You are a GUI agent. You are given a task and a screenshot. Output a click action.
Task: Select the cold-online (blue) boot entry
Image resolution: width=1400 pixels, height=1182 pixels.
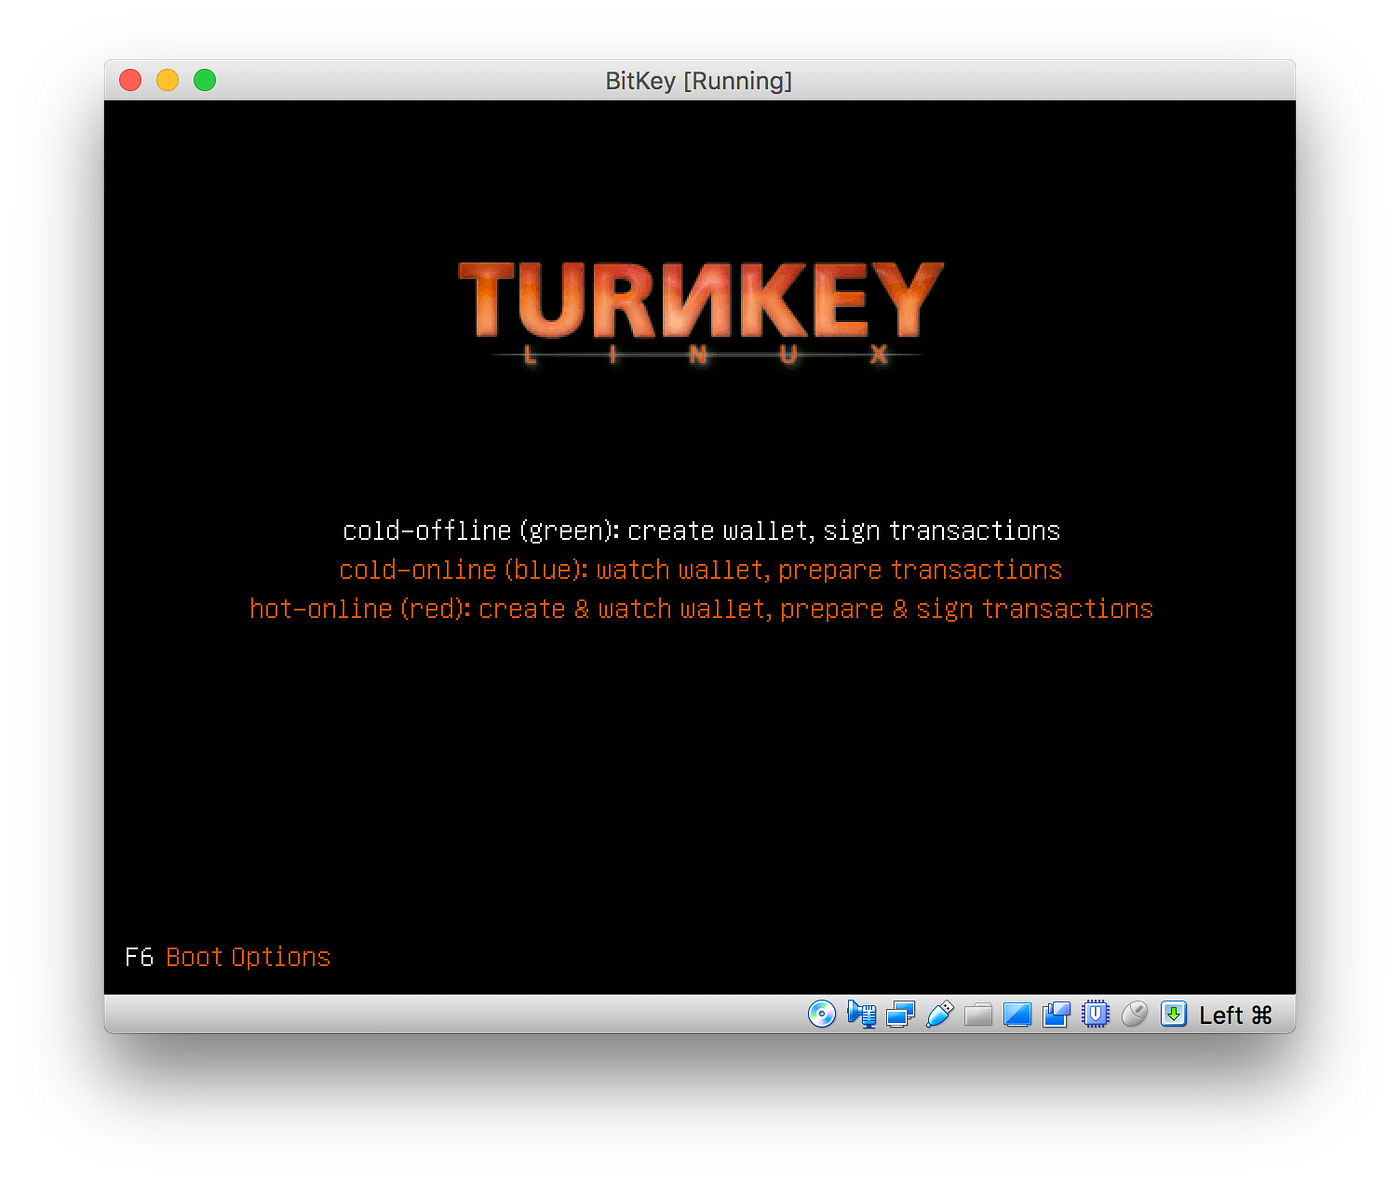coord(700,570)
